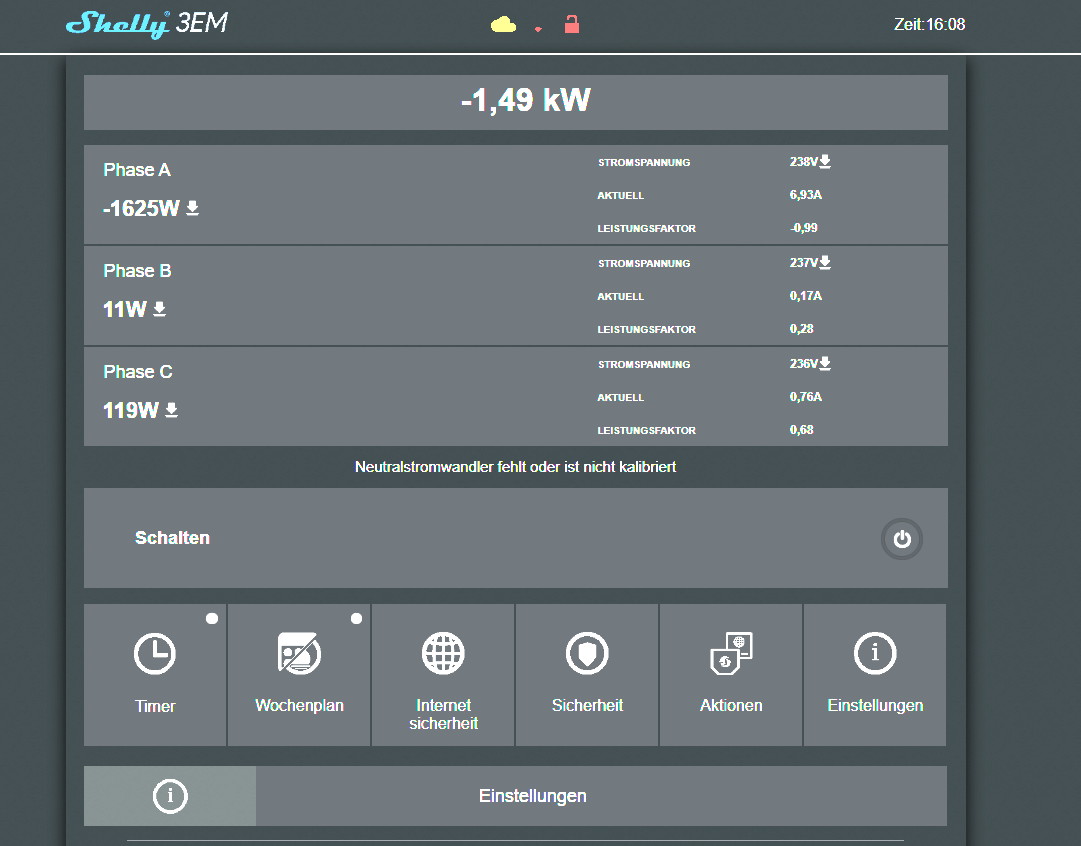Download Phase A power data icon
This screenshot has width=1081, height=846.
tap(192, 208)
